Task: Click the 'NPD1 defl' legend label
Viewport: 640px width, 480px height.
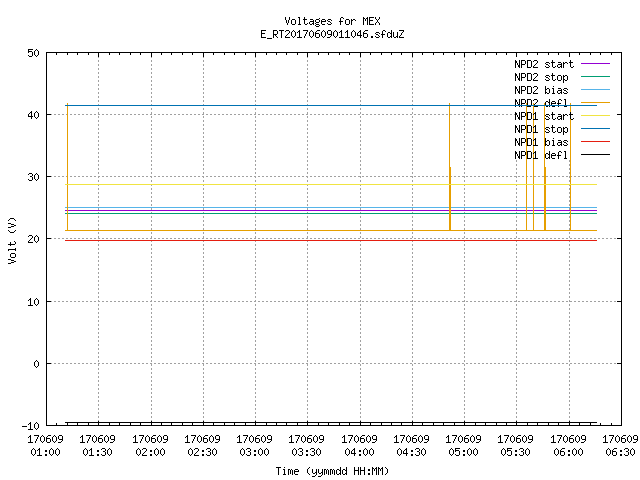Action: point(541,155)
